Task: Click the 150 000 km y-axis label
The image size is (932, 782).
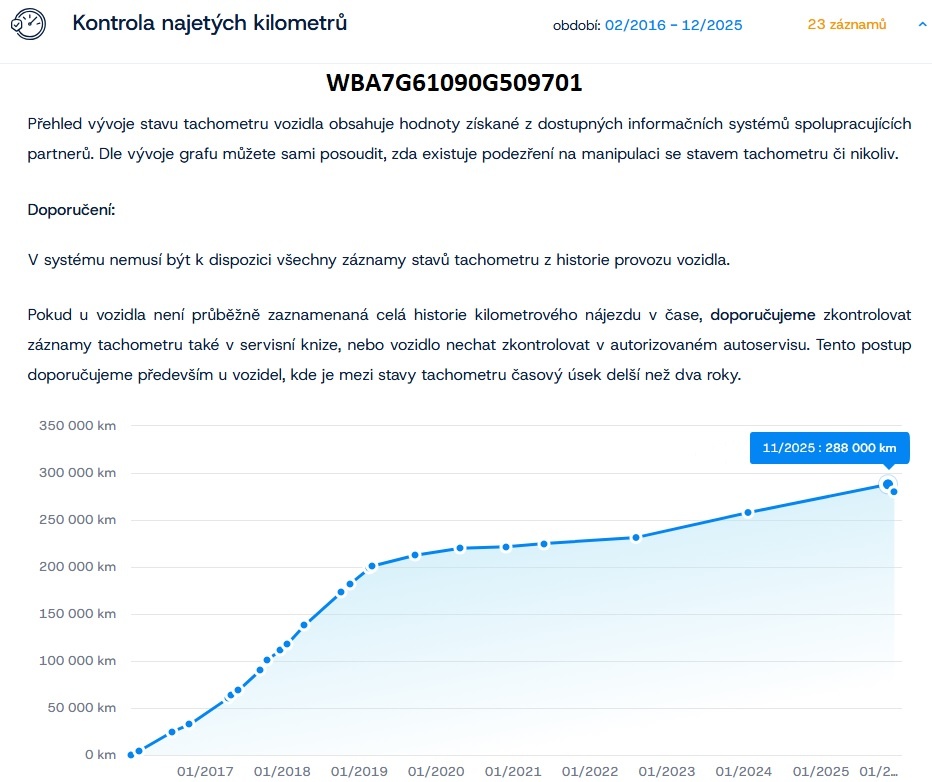Action: pos(77,613)
